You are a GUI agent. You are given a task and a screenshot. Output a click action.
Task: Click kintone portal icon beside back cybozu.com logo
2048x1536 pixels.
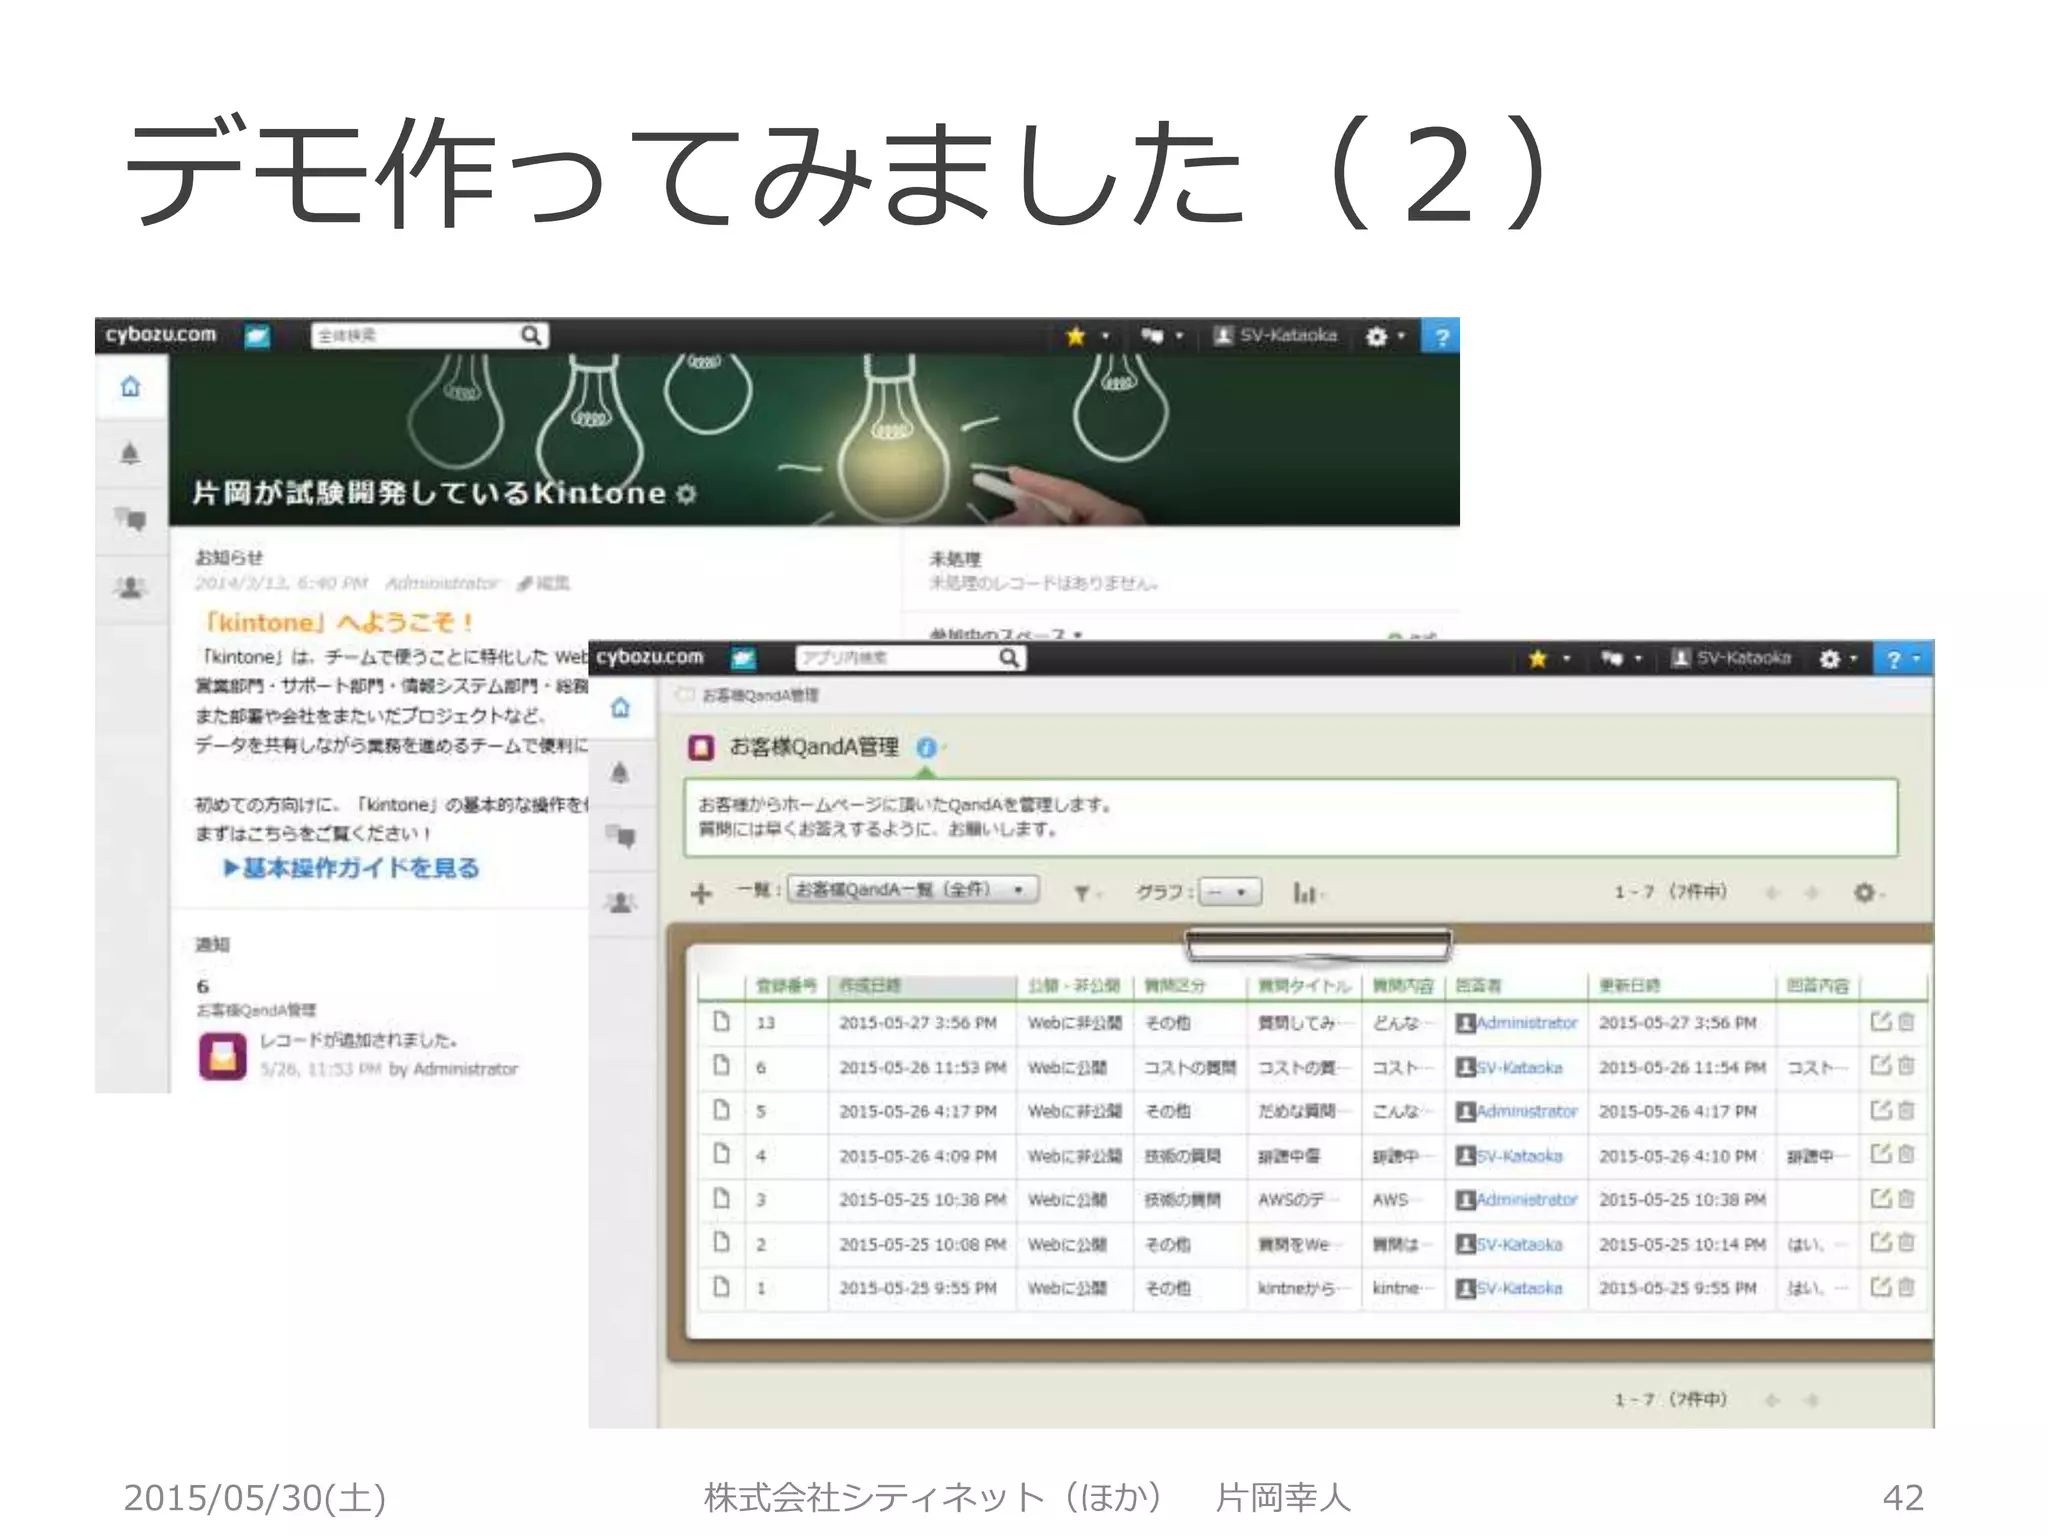click(x=257, y=336)
